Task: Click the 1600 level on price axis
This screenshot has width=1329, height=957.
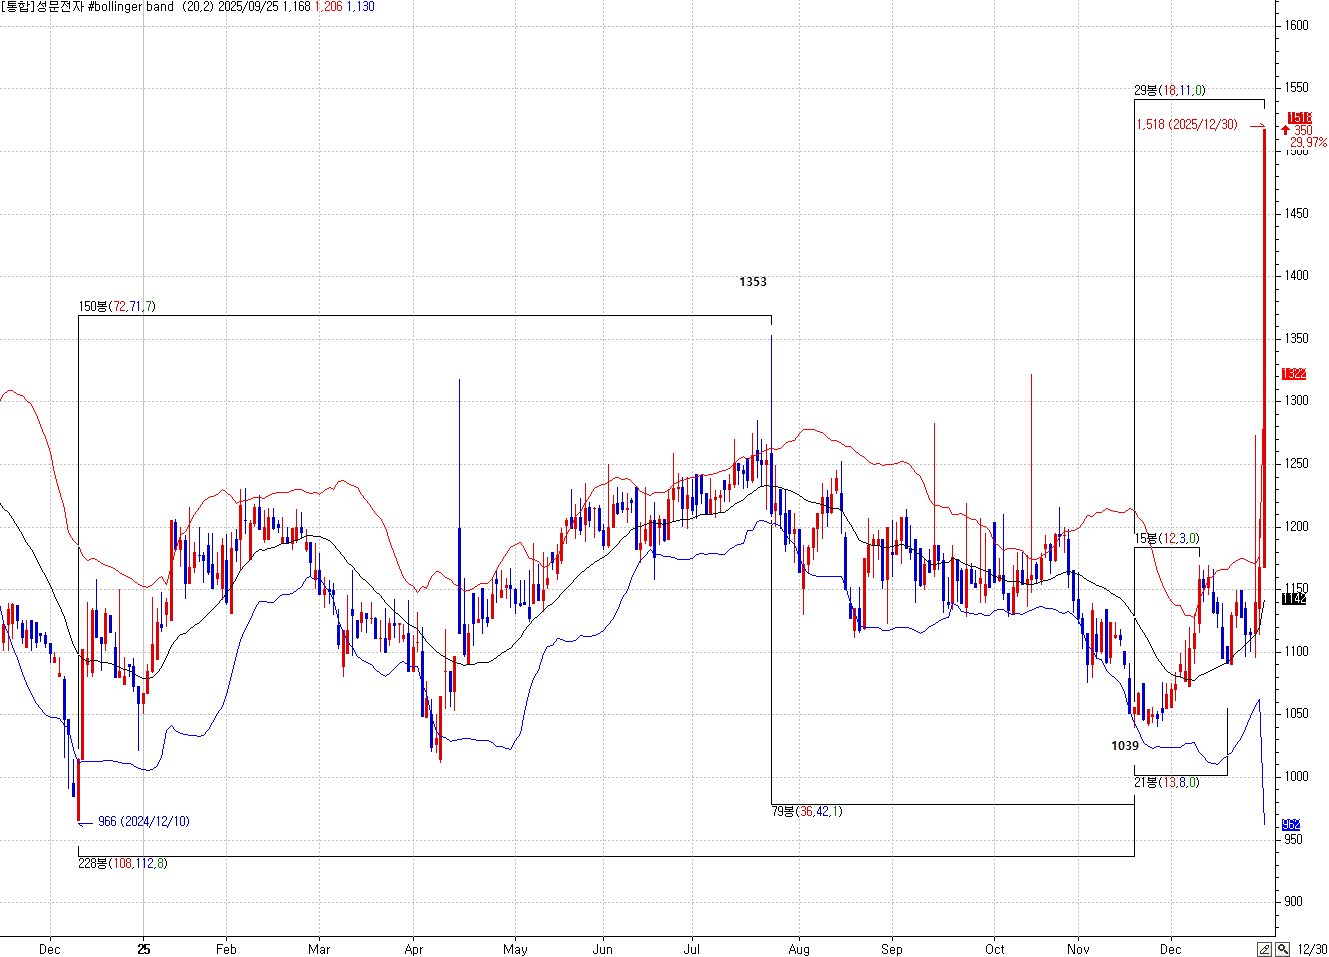Action: click(1297, 26)
